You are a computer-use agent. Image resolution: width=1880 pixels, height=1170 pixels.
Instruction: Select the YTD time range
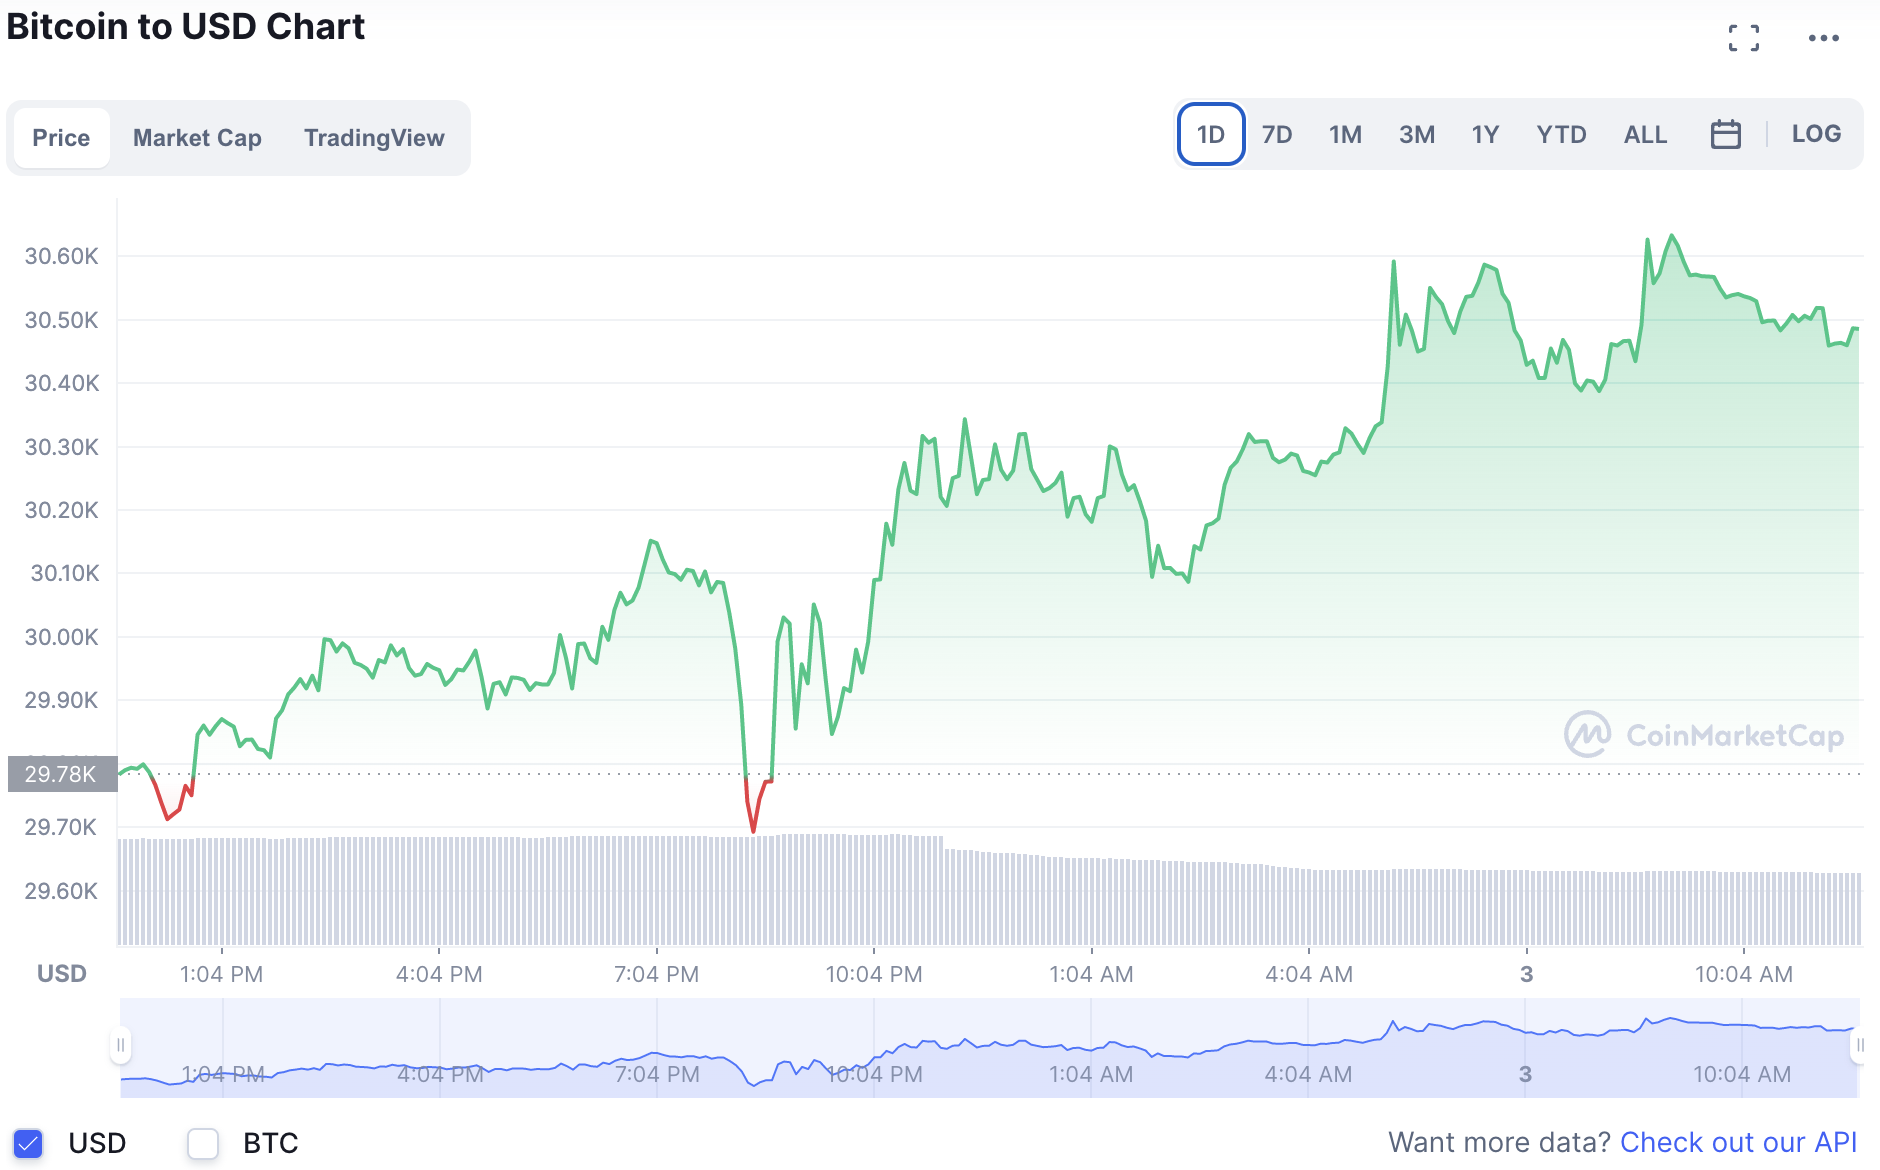coord(1561,134)
